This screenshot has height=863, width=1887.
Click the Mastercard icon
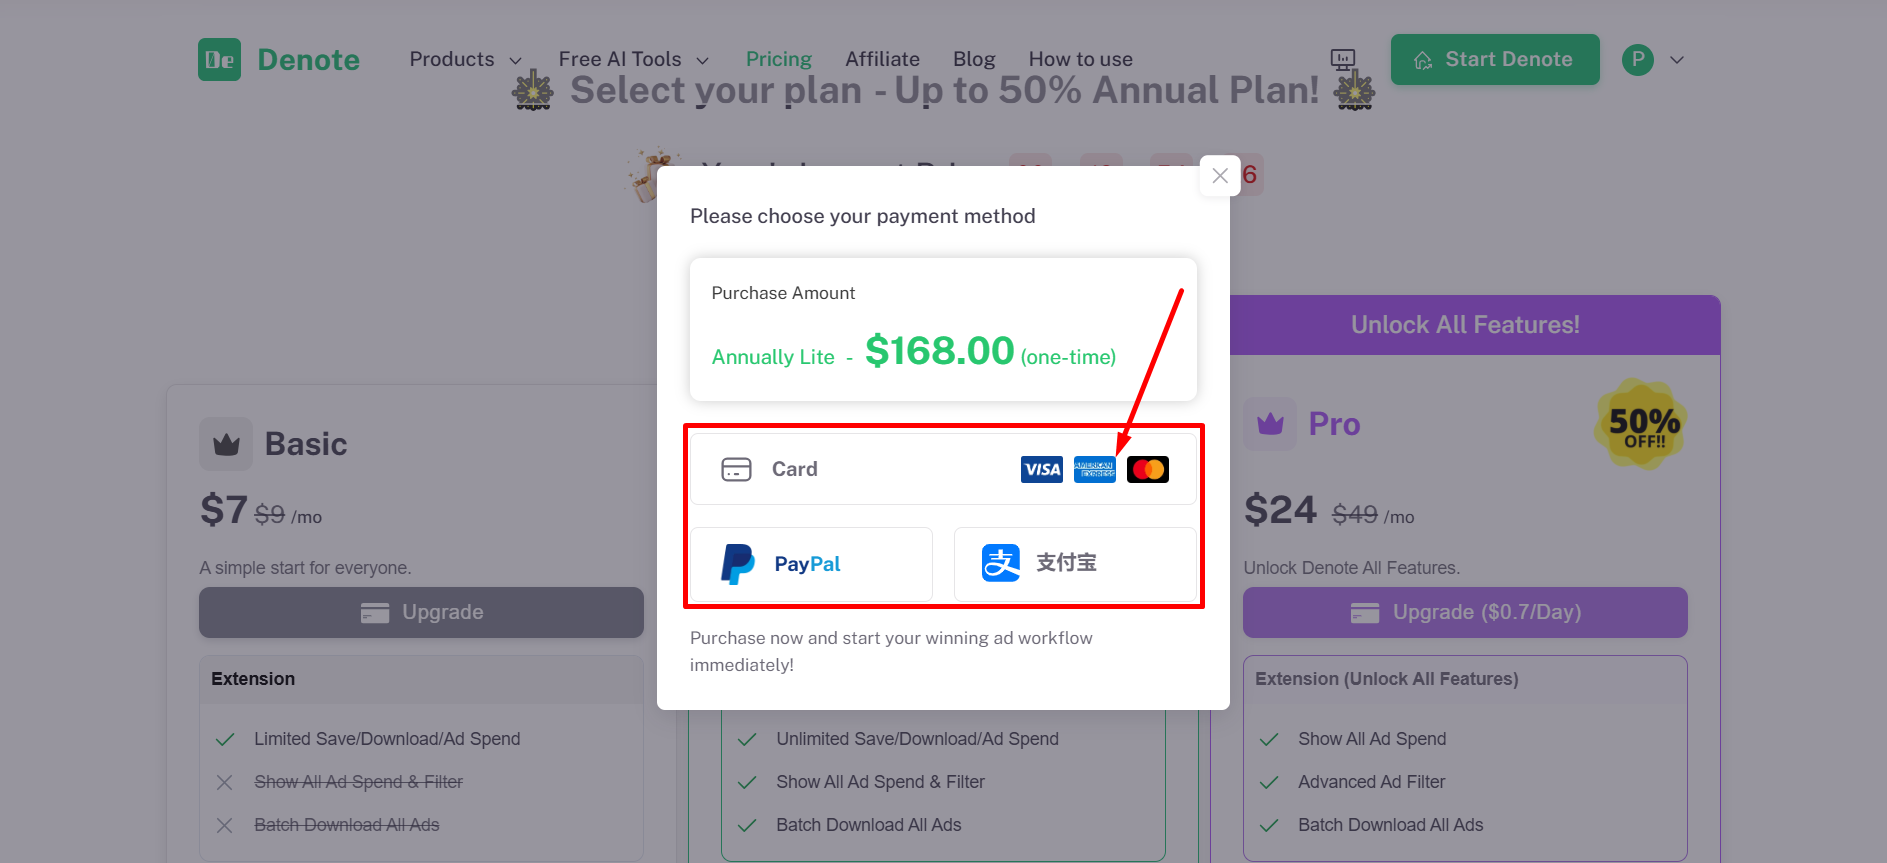click(x=1147, y=469)
